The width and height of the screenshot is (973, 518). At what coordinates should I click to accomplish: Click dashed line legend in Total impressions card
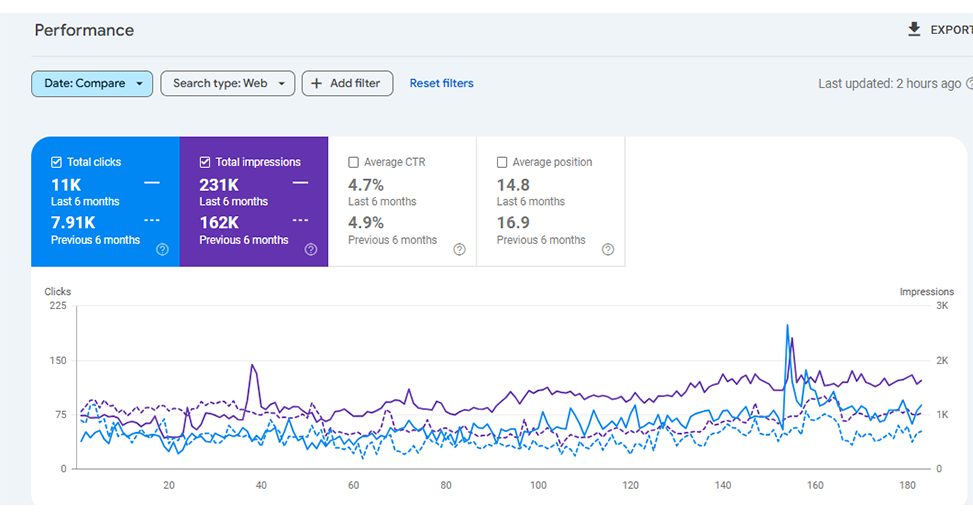(x=300, y=220)
